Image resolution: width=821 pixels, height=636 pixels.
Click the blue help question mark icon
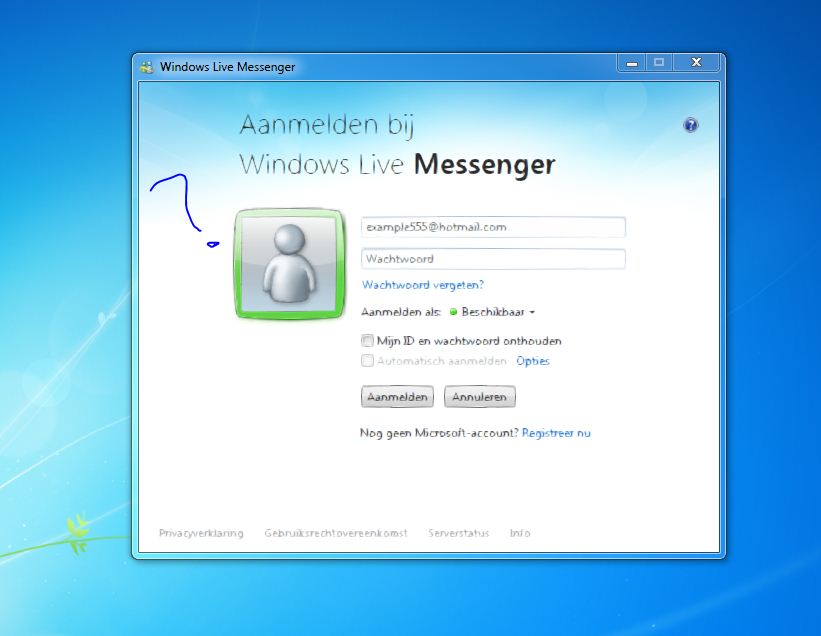coord(691,125)
